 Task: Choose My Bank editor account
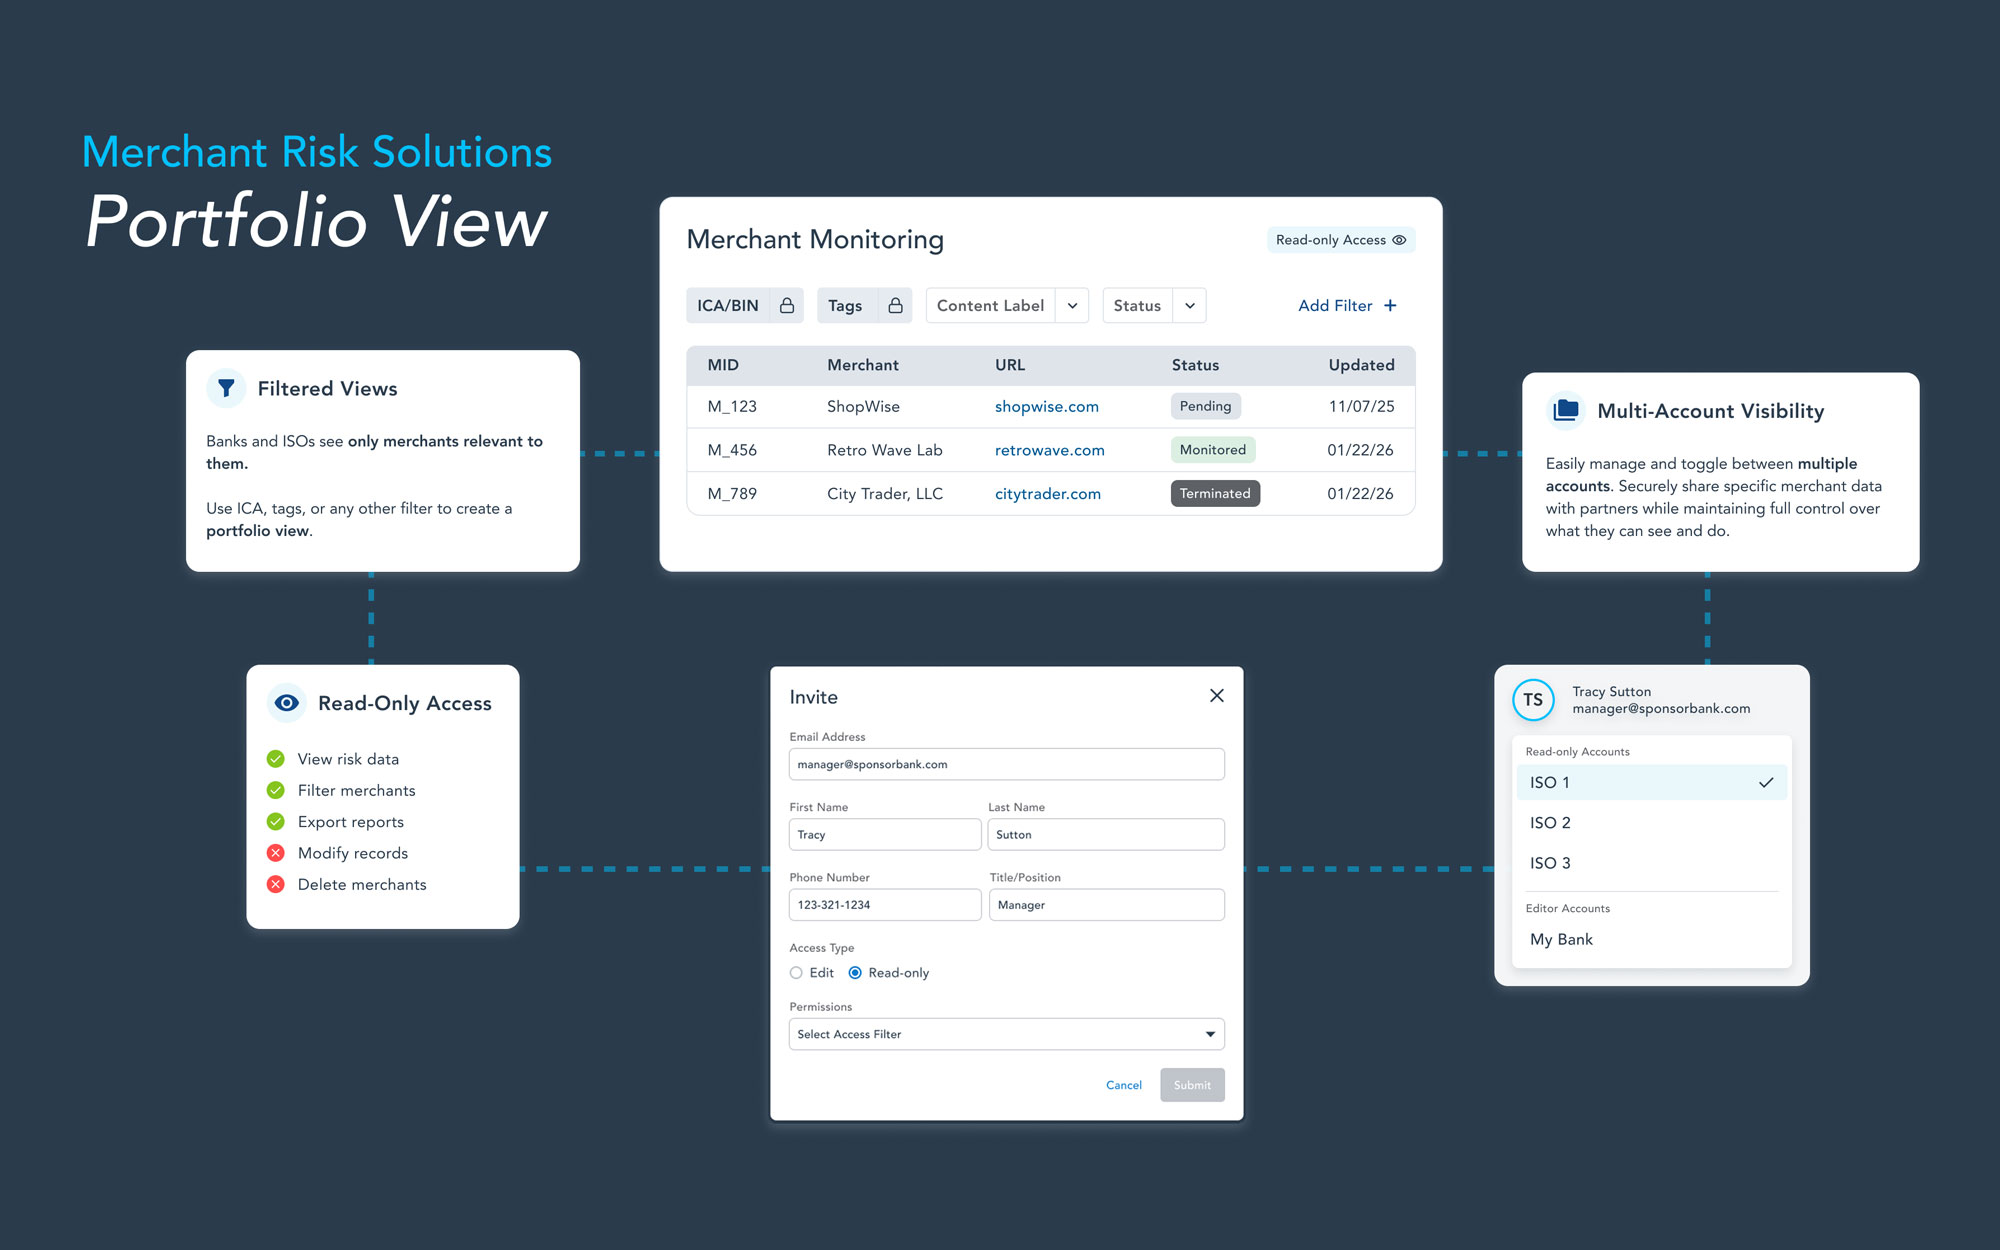(1561, 939)
